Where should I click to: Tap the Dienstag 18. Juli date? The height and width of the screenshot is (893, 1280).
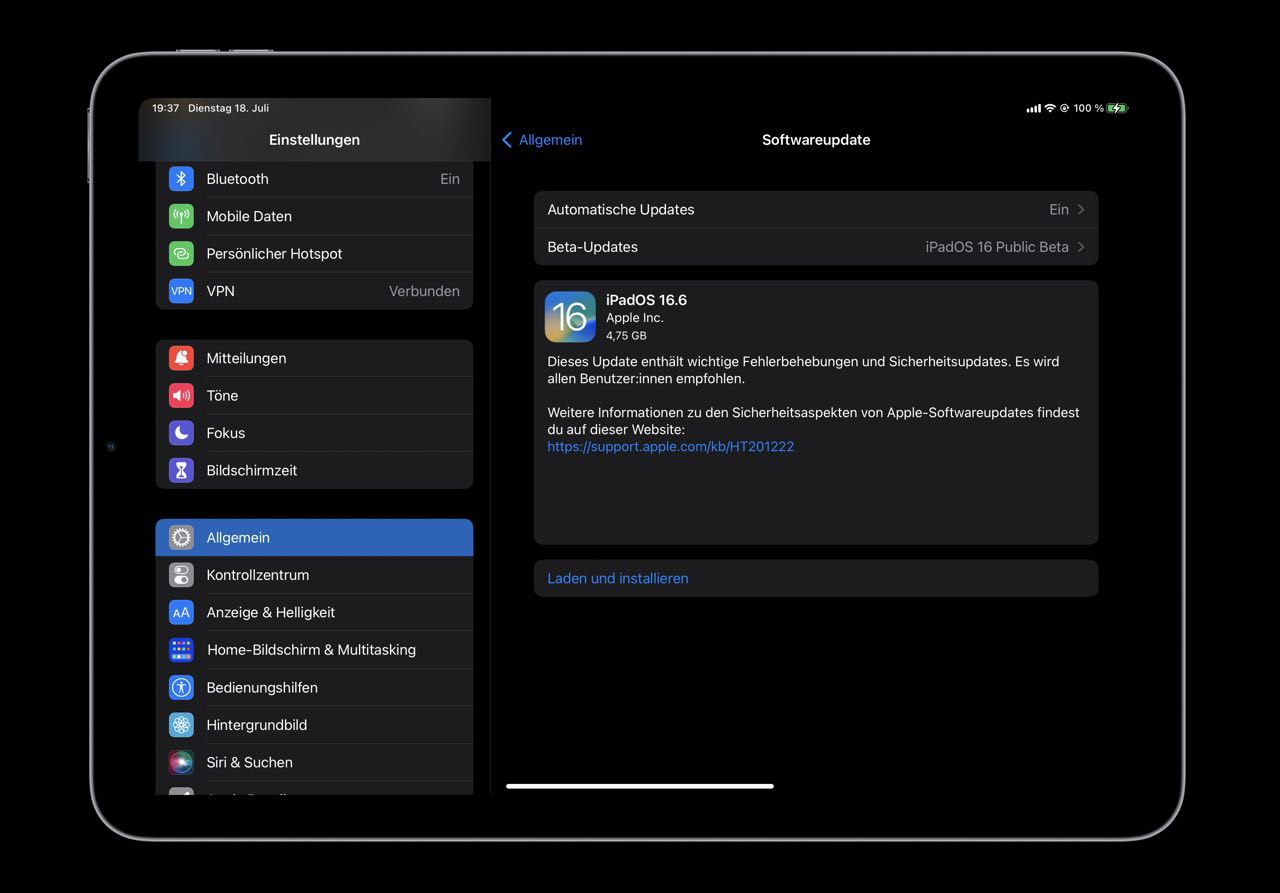click(228, 108)
